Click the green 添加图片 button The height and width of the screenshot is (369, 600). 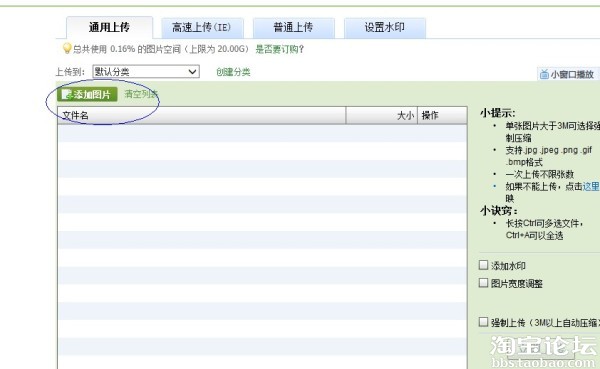pyautogui.click(x=87, y=95)
